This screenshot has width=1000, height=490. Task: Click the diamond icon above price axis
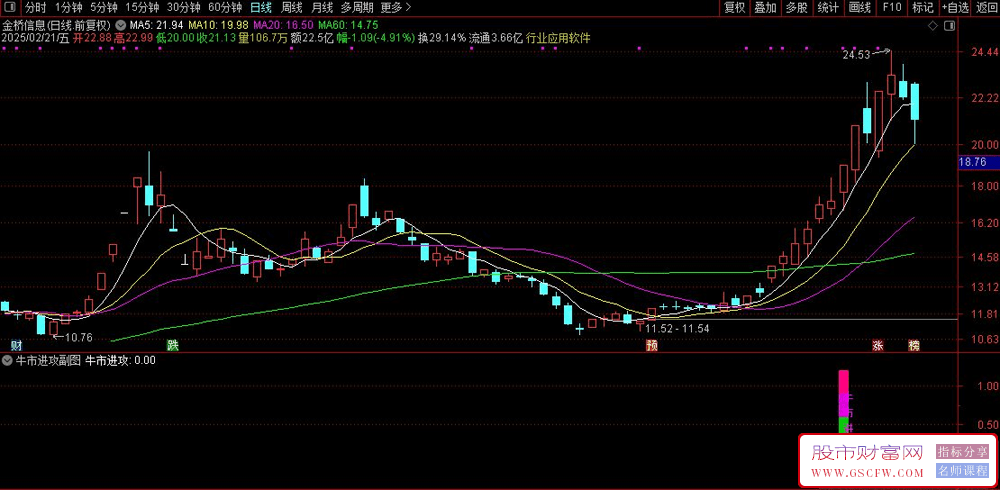932,26
